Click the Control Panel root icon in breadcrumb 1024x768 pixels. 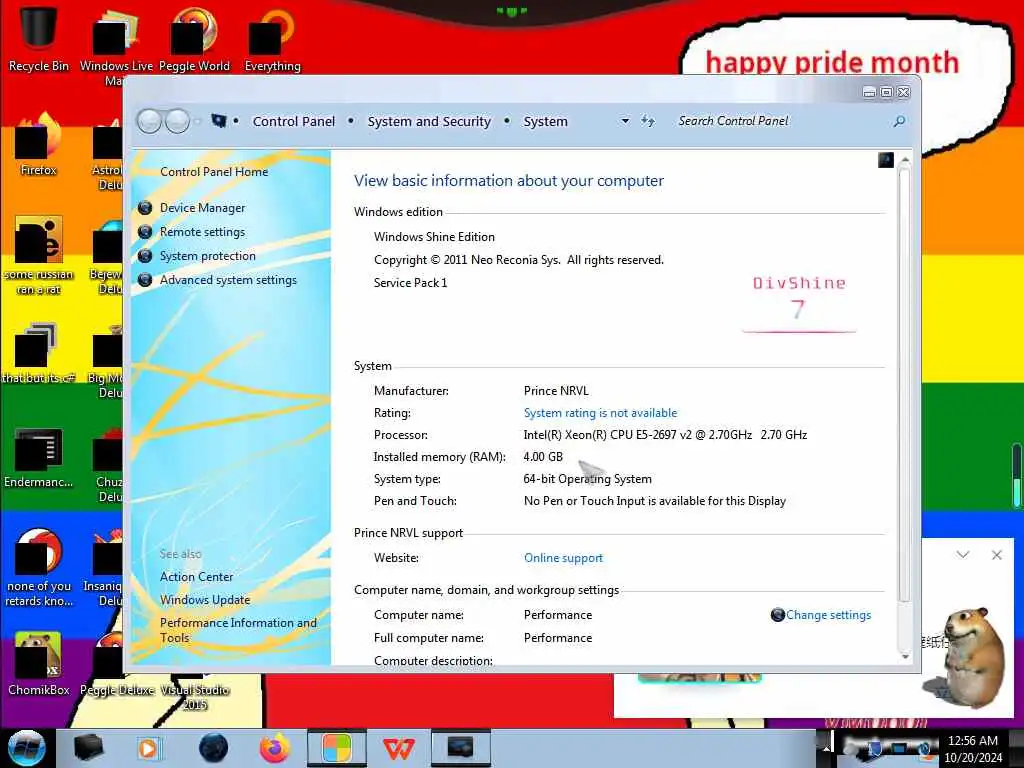point(219,121)
